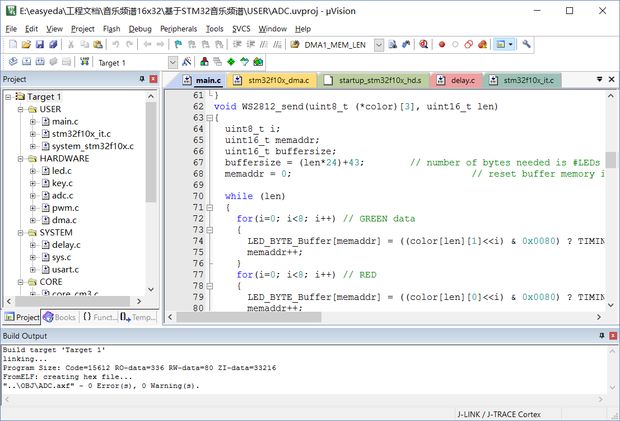Expand the main.c node in the project tree
Screen dimensions: 620x421
click(33, 122)
